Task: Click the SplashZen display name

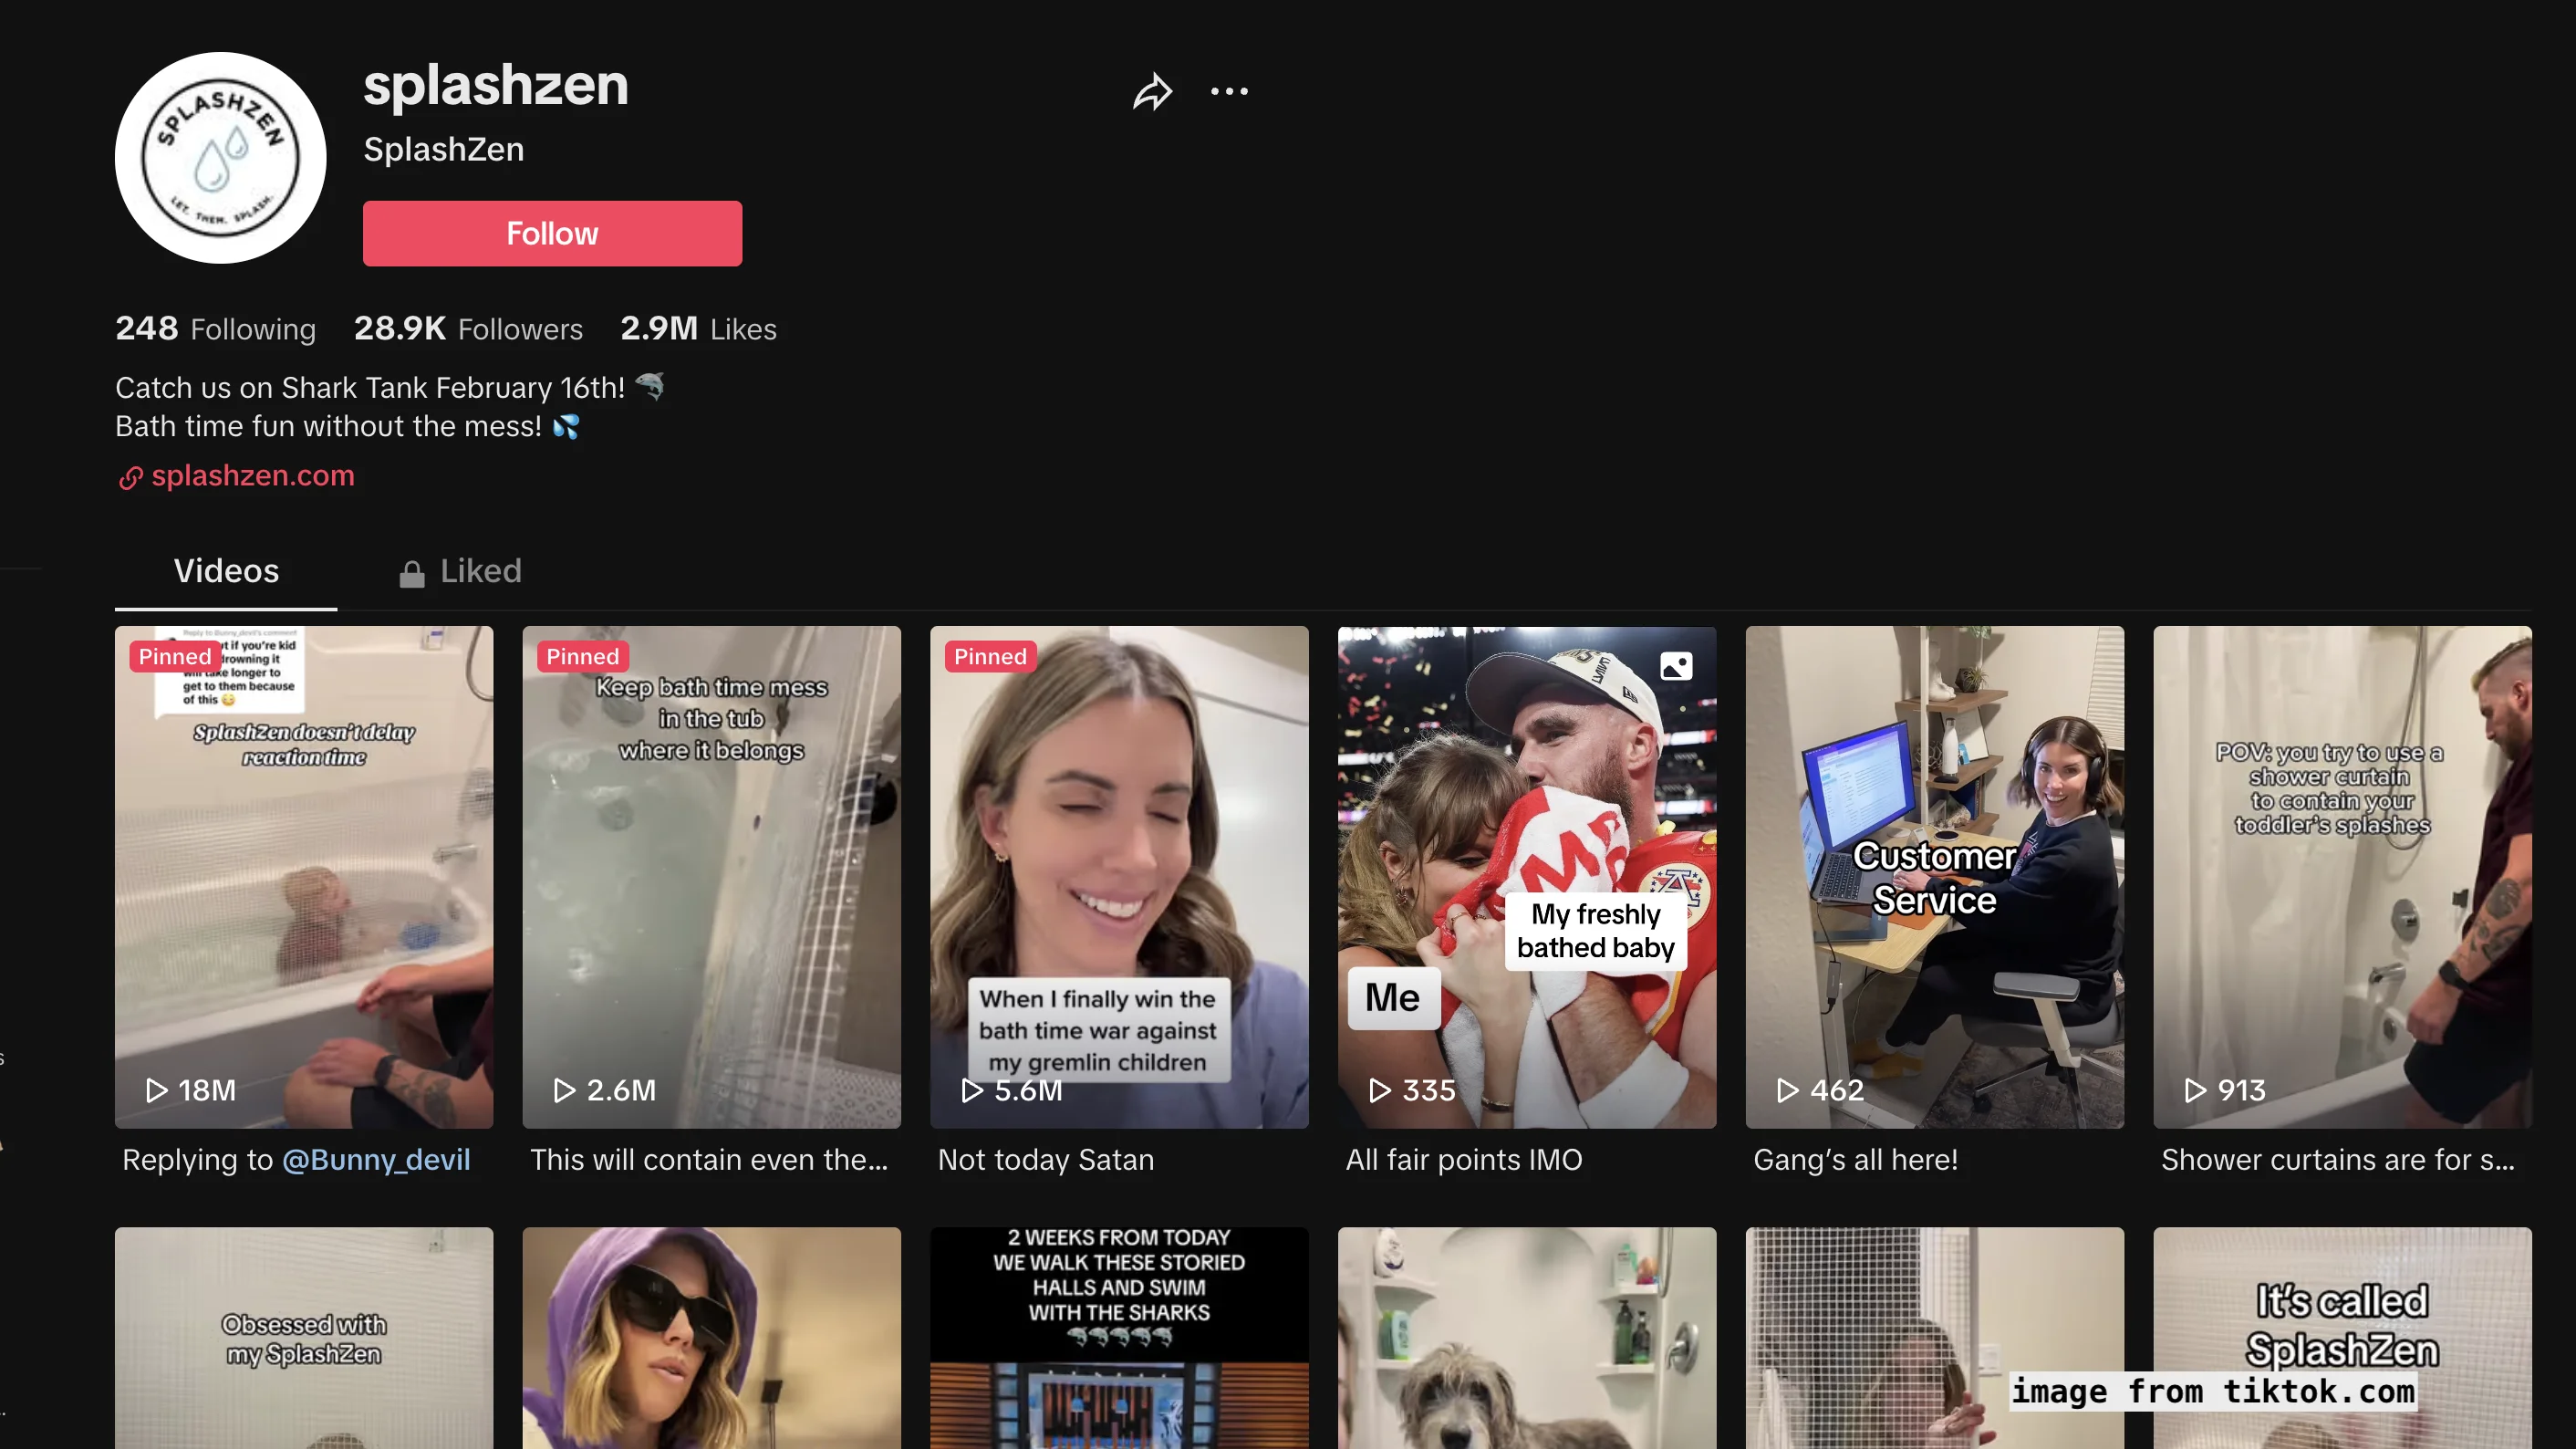Action: coord(444,149)
